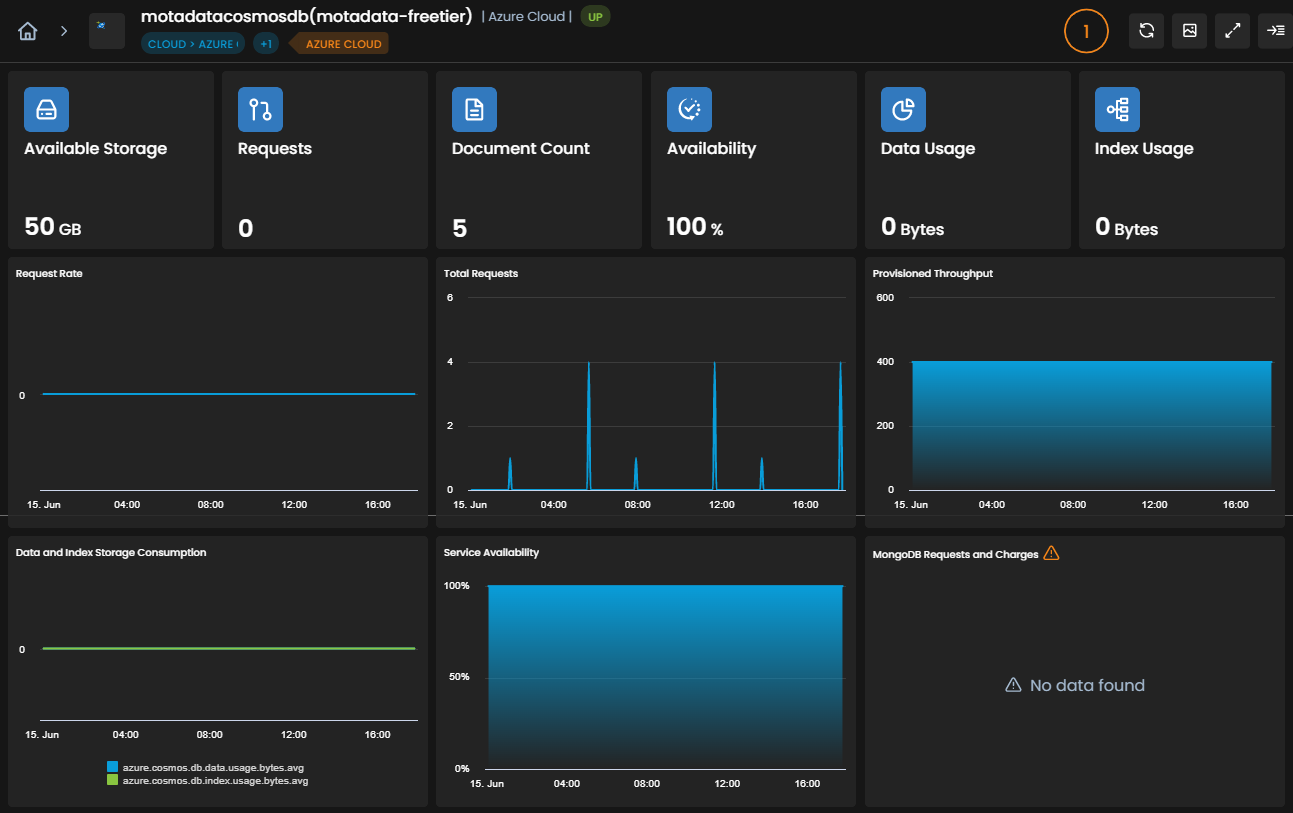Select the AZURE CLOUD orange tag

click(x=341, y=44)
